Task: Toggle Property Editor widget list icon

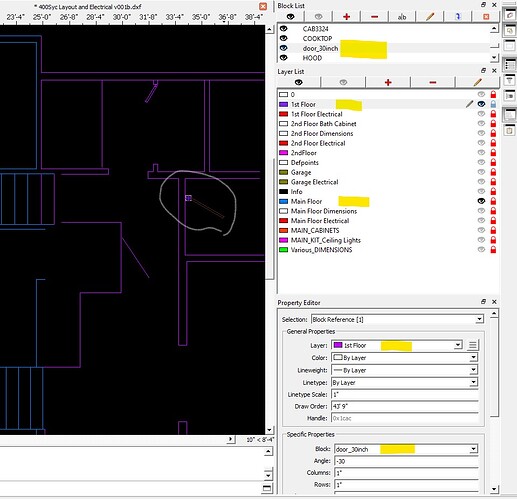Action: [509, 64]
